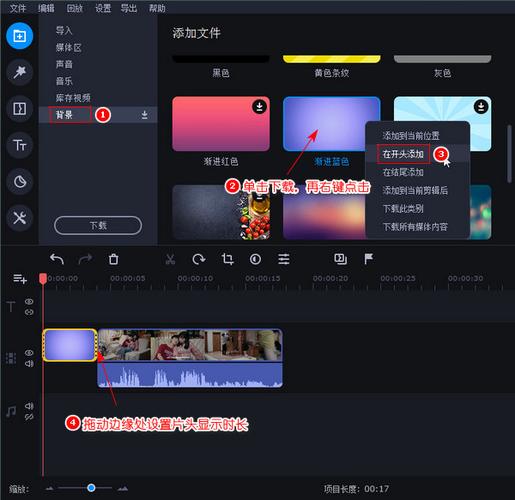Click zoom in icon right of zoom slider

[123, 489]
